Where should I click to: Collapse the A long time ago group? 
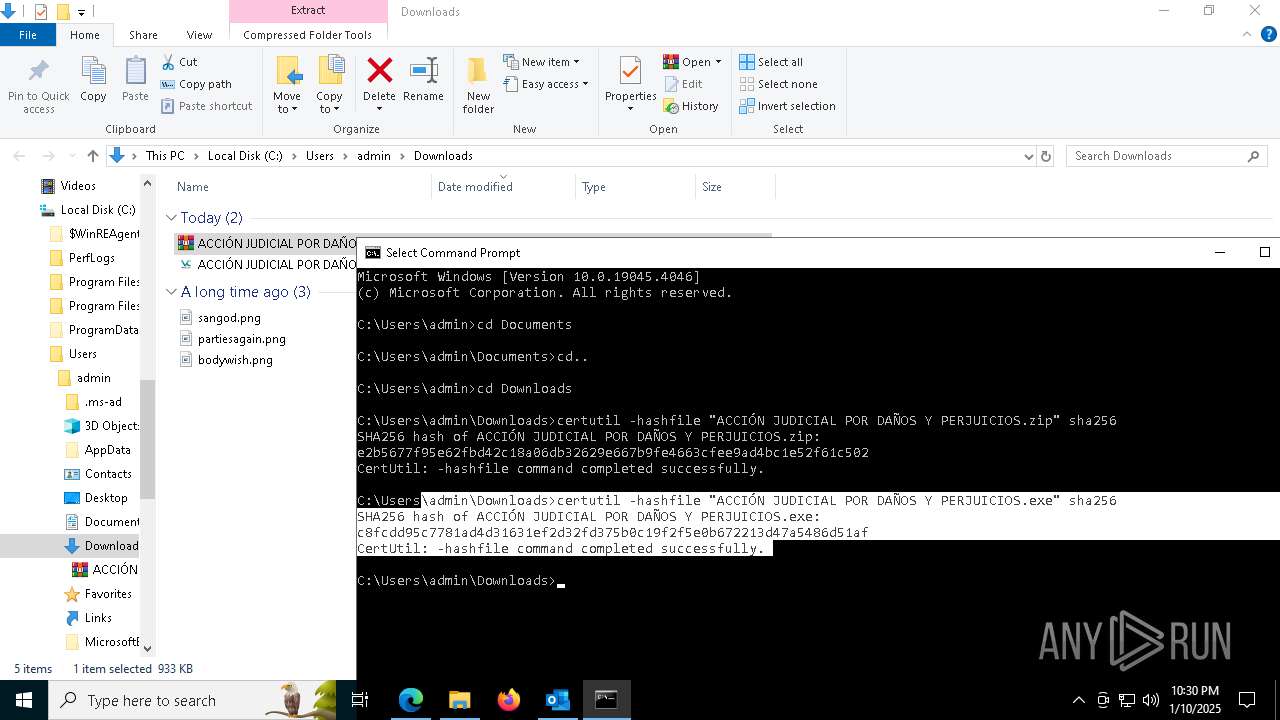pos(171,292)
